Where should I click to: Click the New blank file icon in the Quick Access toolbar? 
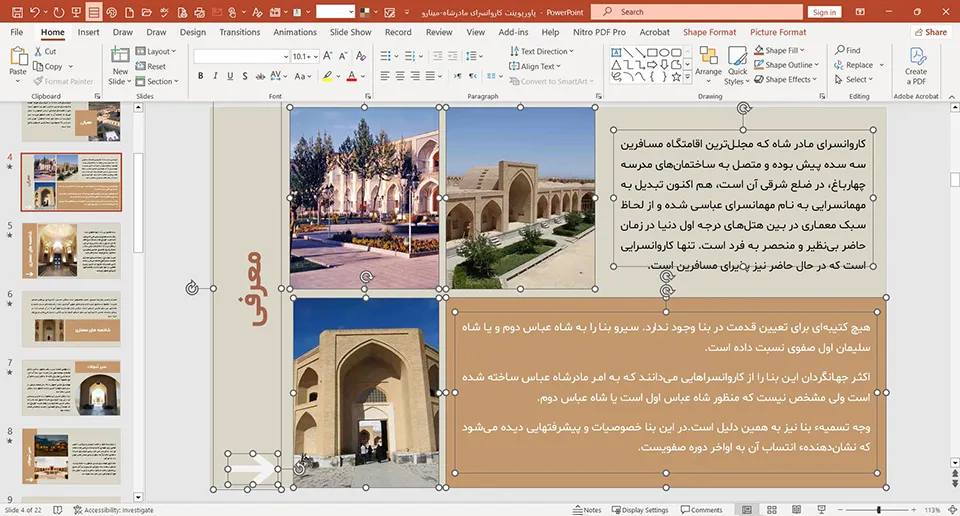click(x=129, y=12)
